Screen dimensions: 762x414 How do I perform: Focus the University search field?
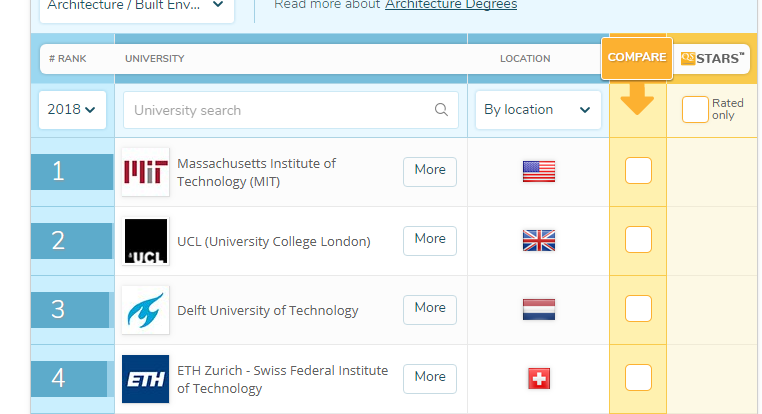(291, 110)
